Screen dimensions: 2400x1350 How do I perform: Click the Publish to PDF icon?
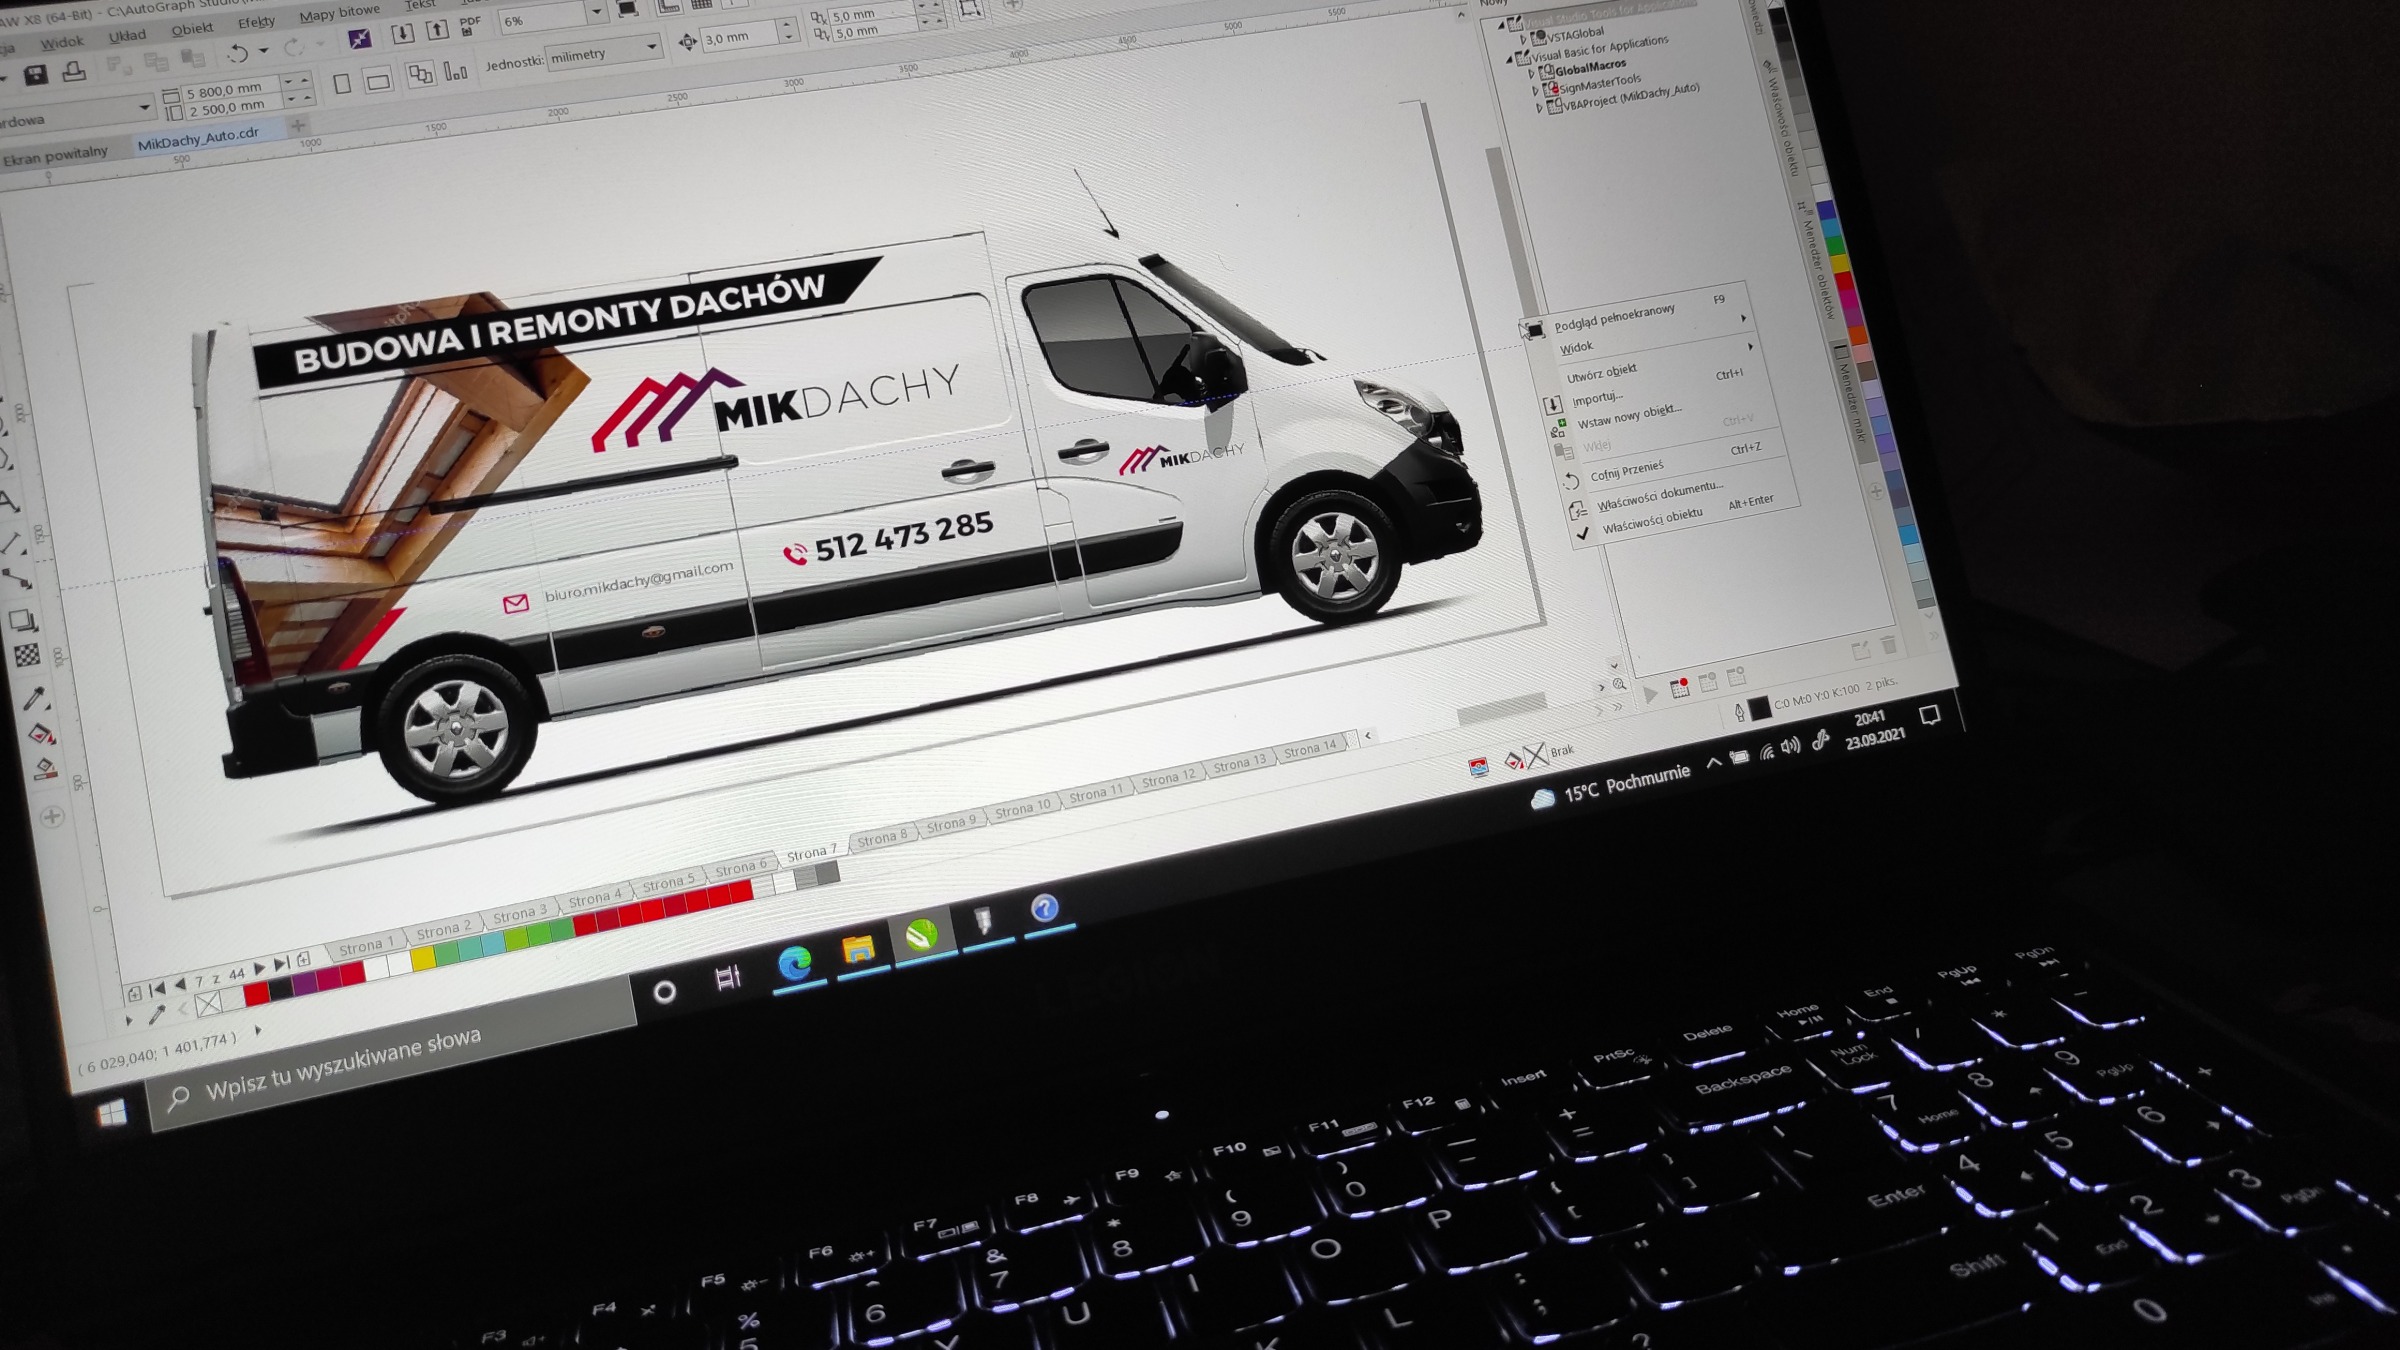tap(470, 25)
